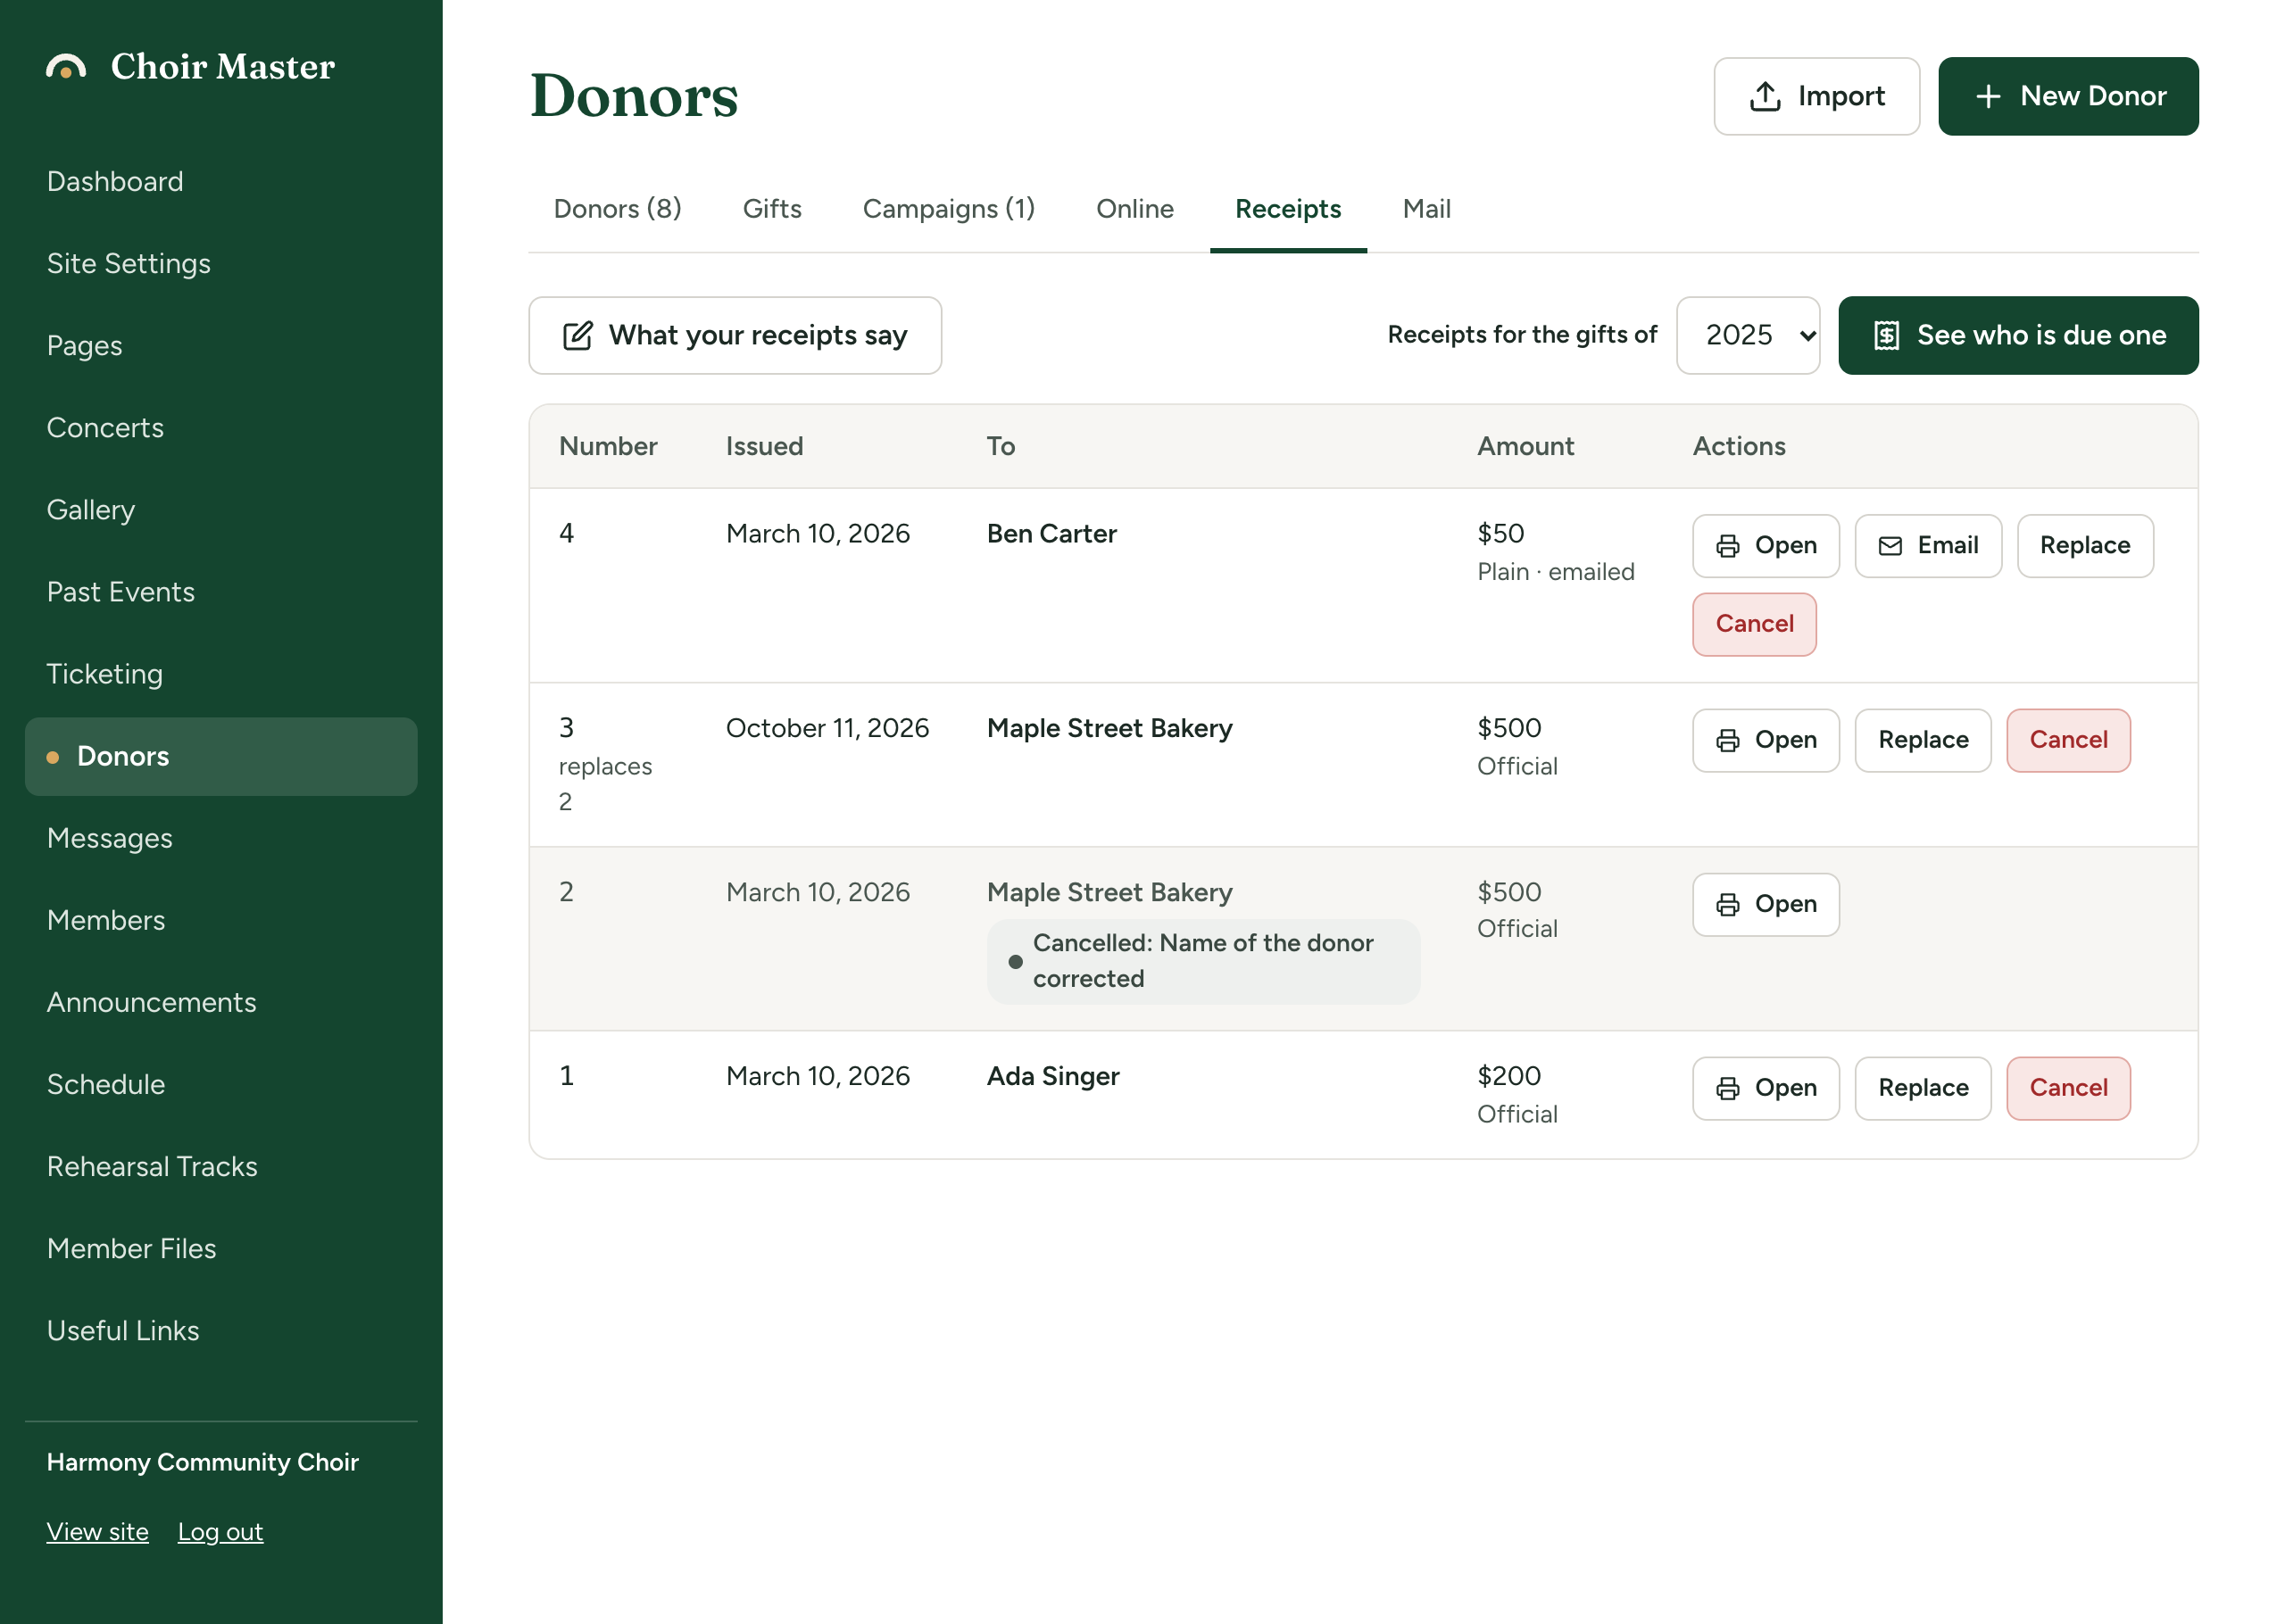Image resolution: width=2285 pixels, height=1624 pixels.
Task: Click the receipt icon in See who is due
Action: click(1886, 335)
